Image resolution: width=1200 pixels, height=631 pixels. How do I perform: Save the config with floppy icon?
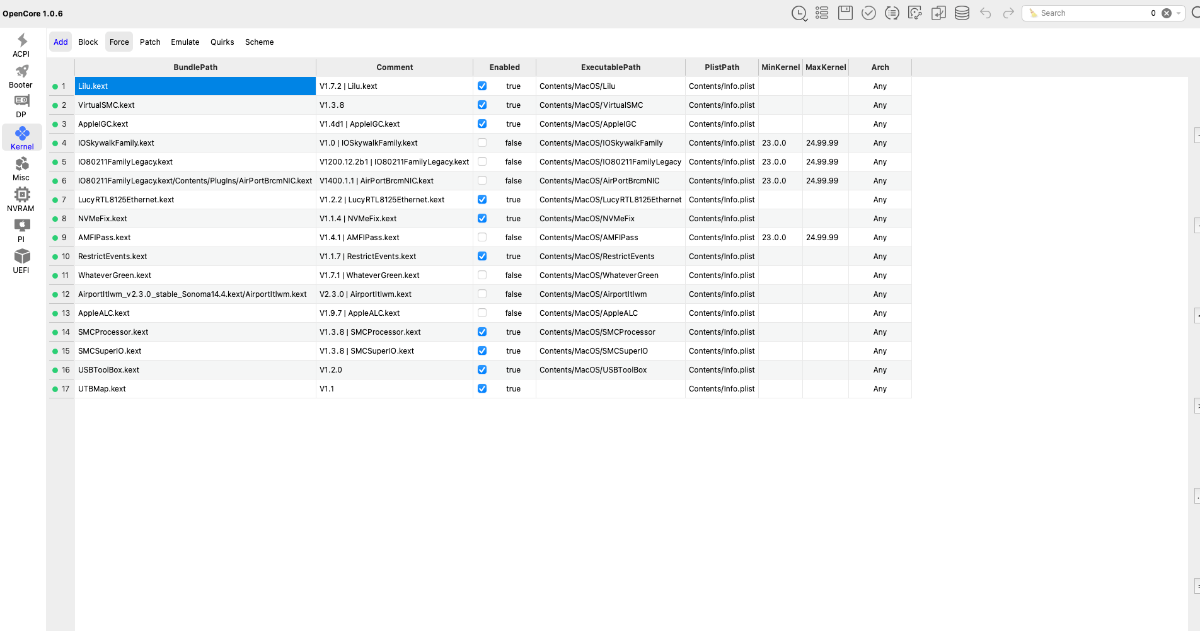(845, 13)
